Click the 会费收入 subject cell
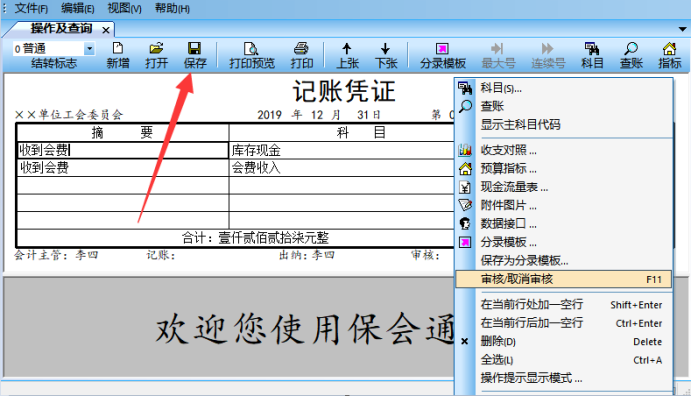The width and height of the screenshot is (692, 397). click(342, 168)
